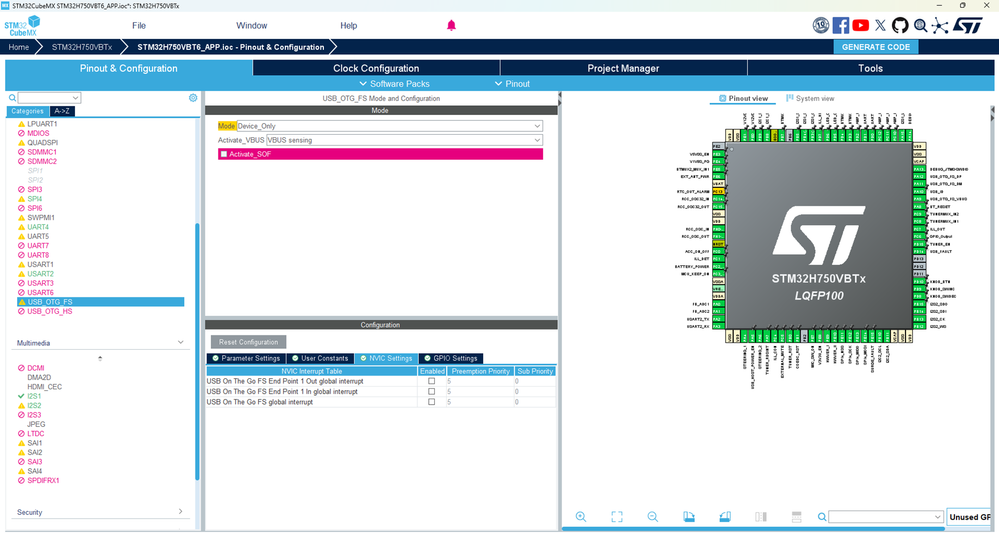Click the STM32H750VBTx chip graphic
999x537 pixels.
(819, 236)
